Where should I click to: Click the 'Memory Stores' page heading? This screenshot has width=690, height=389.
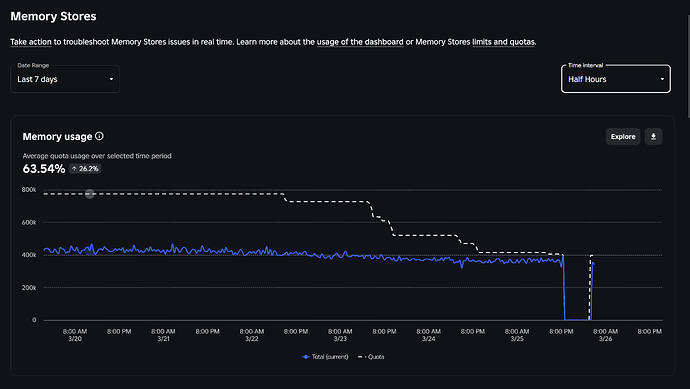coord(53,16)
